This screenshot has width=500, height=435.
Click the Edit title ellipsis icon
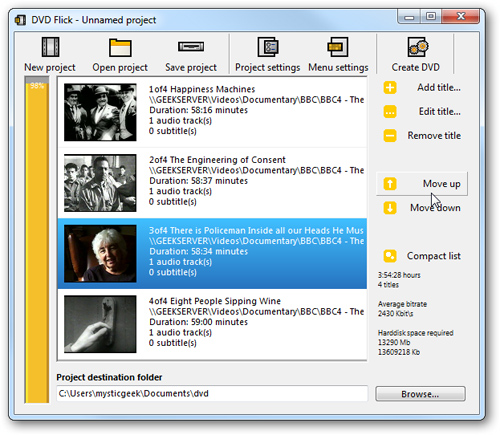[390, 112]
